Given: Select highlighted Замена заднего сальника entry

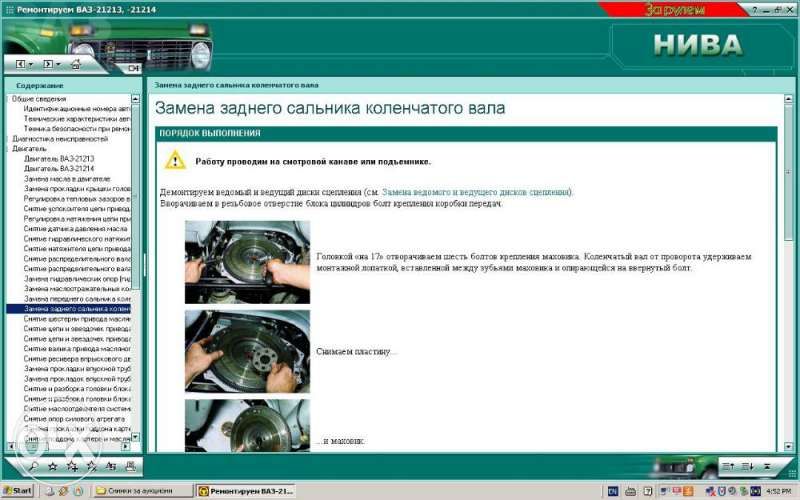Looking at the screenshot, I should [68, 309].
